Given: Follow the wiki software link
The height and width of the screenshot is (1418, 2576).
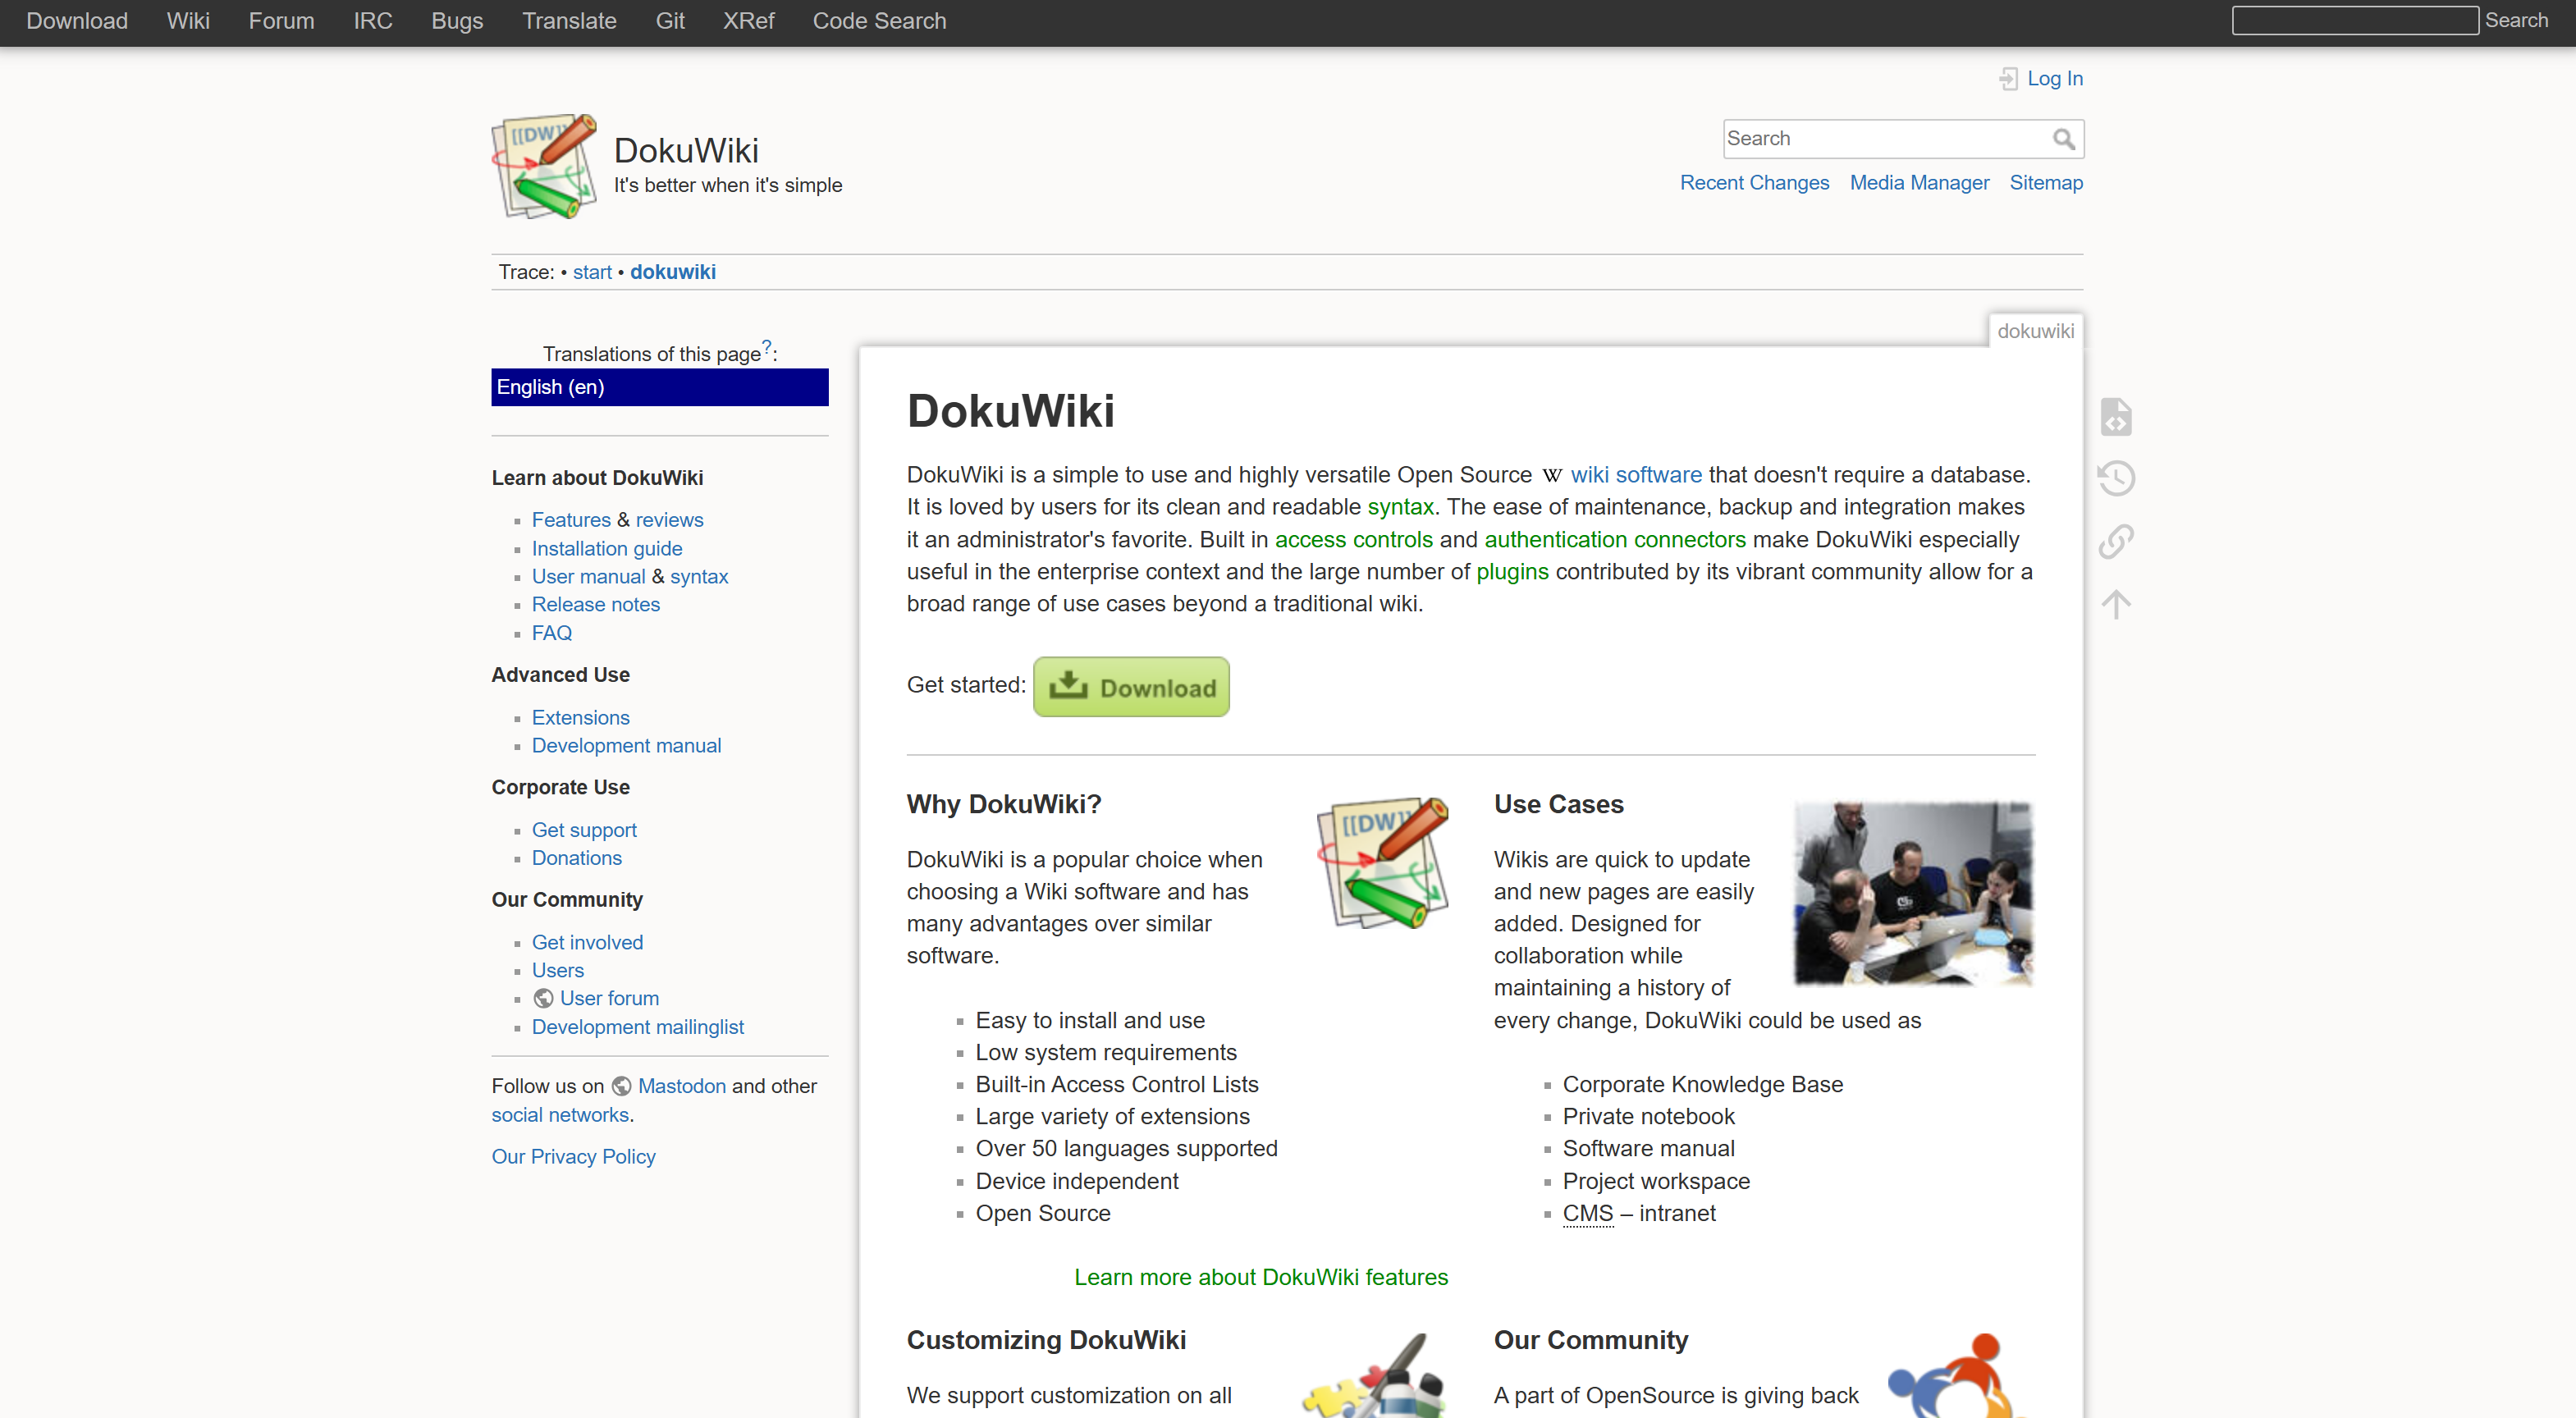Looking at the screenshot, I should [x=1636, y=476].
